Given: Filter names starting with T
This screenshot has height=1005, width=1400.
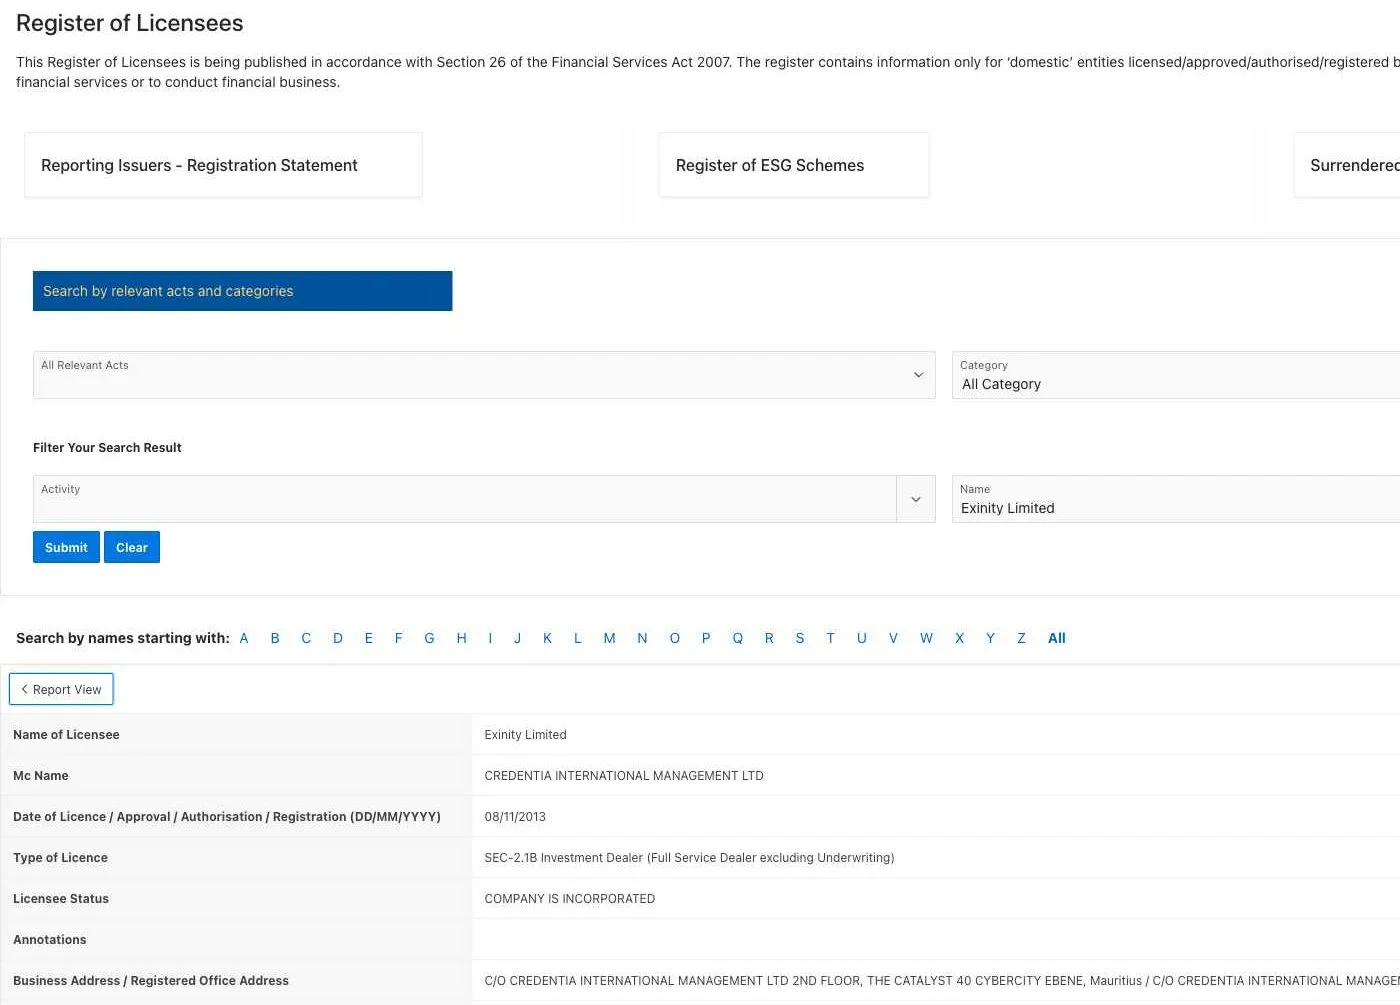Looking at the screenshot, I should [830, 638].
